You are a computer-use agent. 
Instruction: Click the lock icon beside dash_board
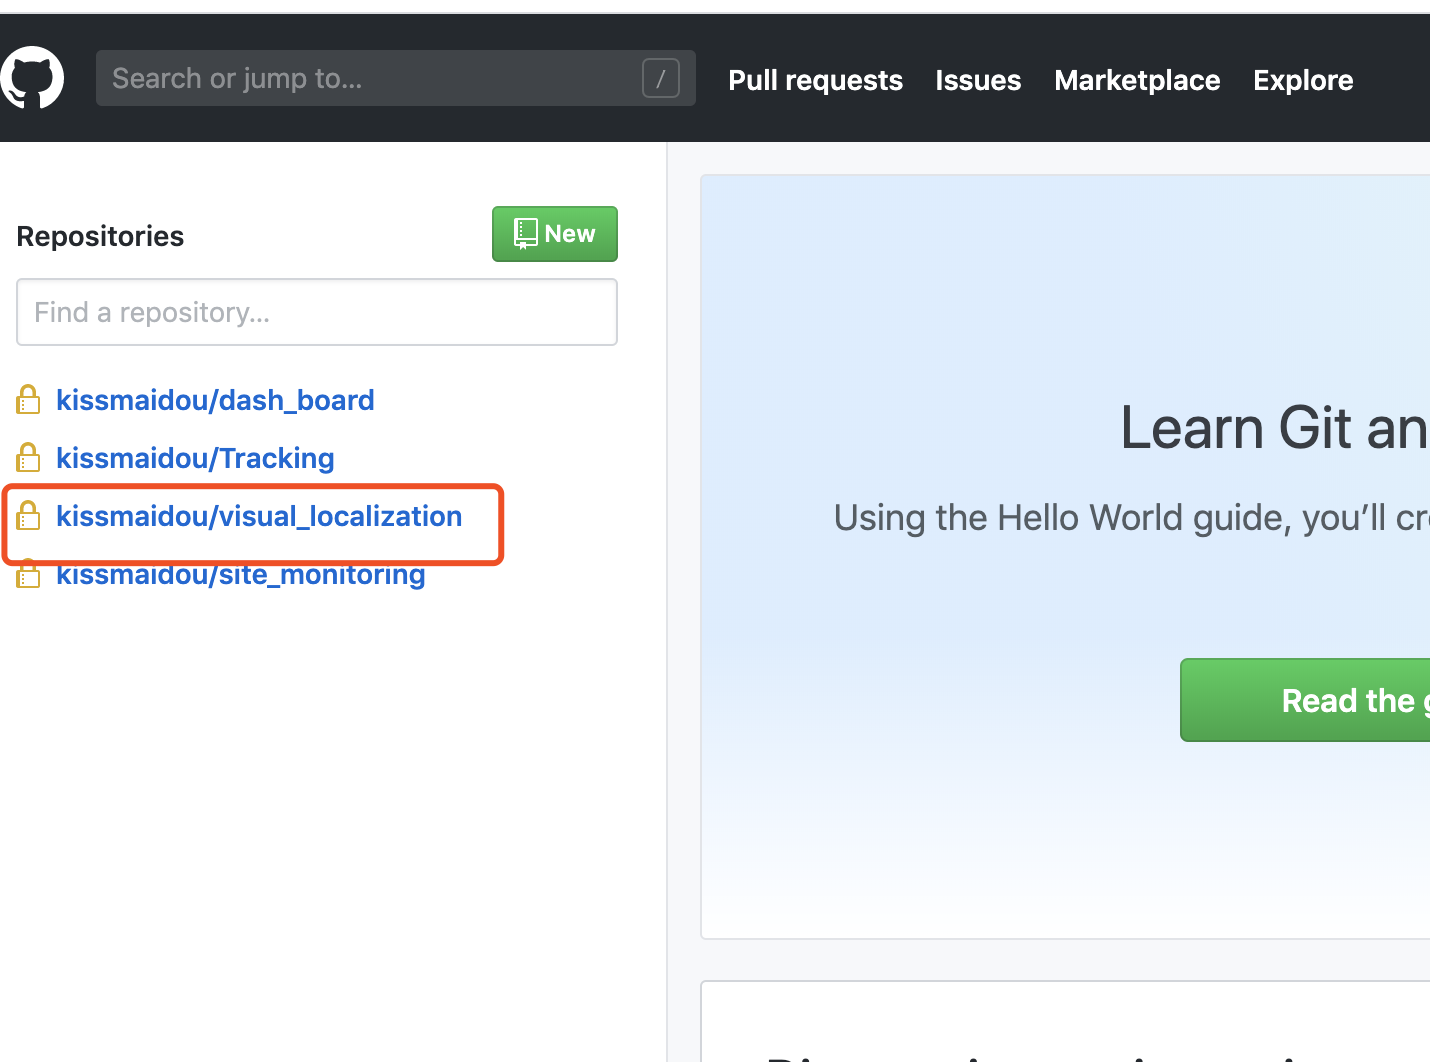[28, 400]
